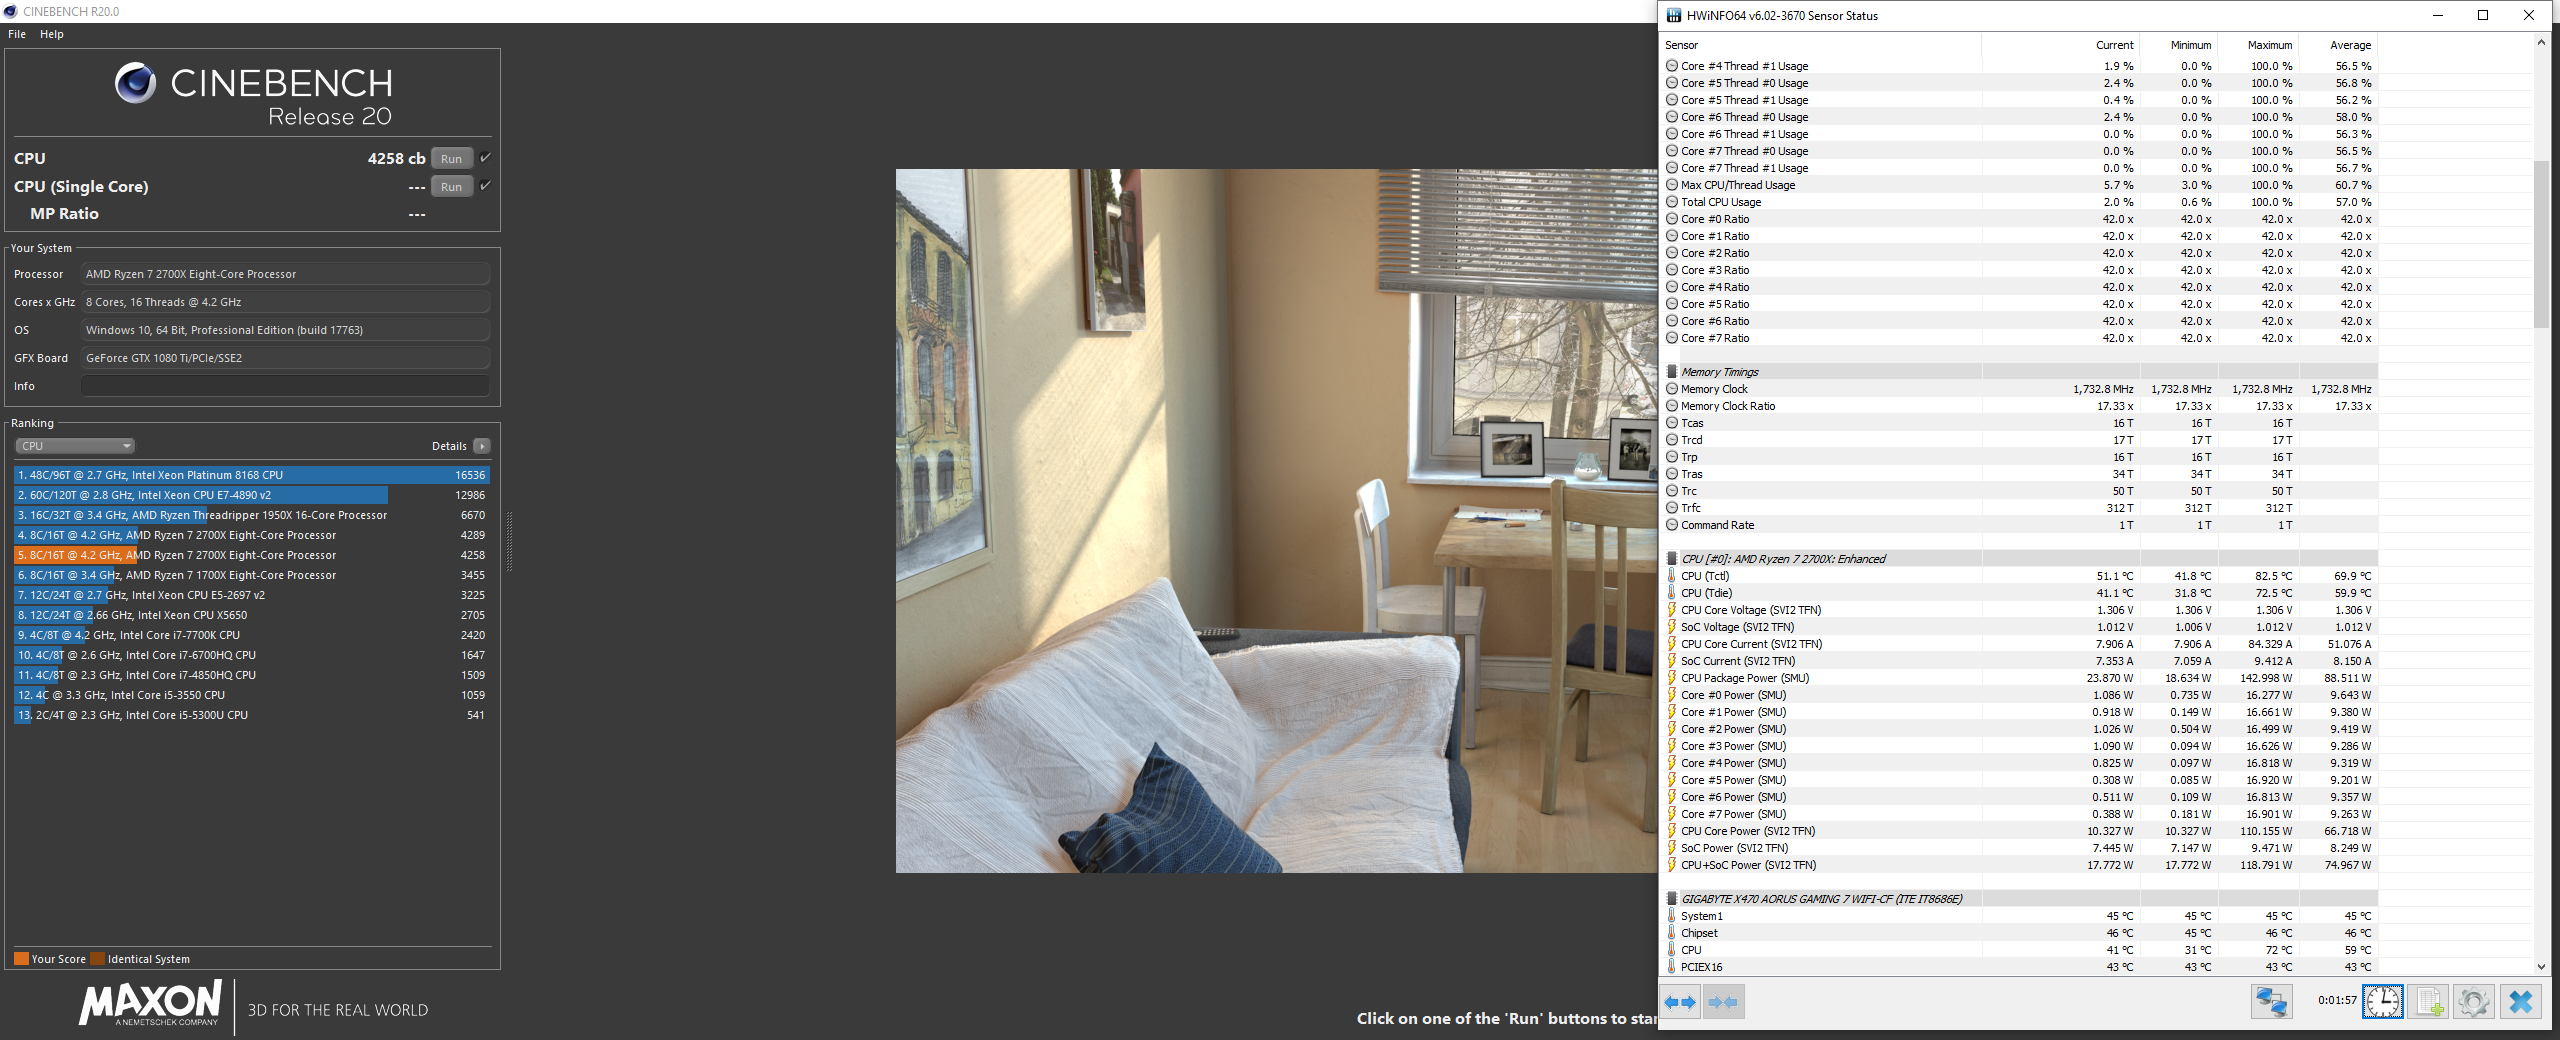Click the OS field showing Windows 10
Screen dimensions: 2560x1040
click(x=285, y=330)
